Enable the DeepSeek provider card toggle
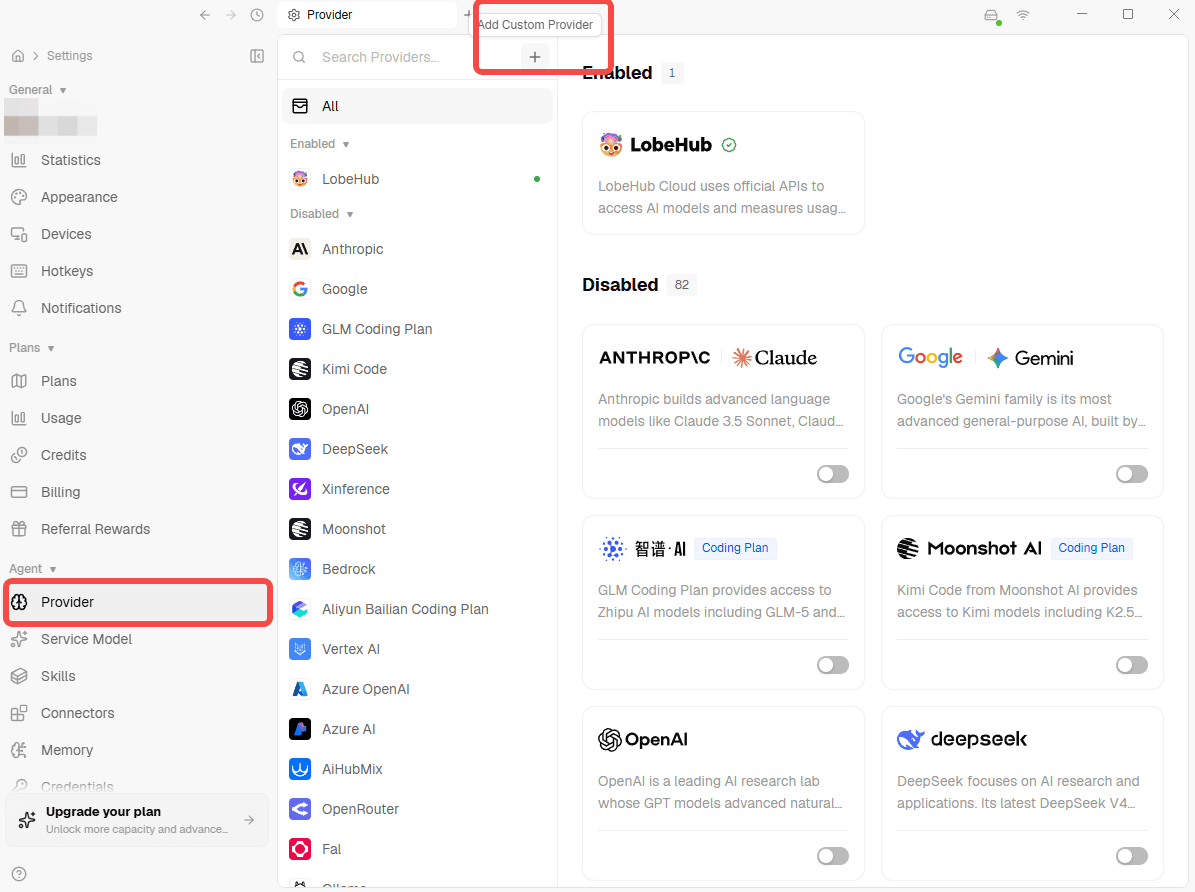 coord(1132,856)
